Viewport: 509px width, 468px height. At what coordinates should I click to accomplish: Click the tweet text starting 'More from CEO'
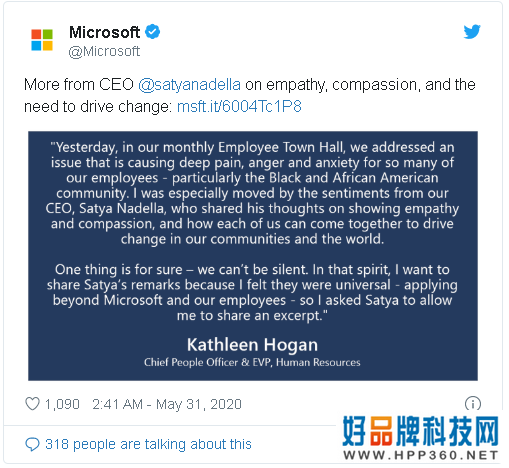(250, 96)
